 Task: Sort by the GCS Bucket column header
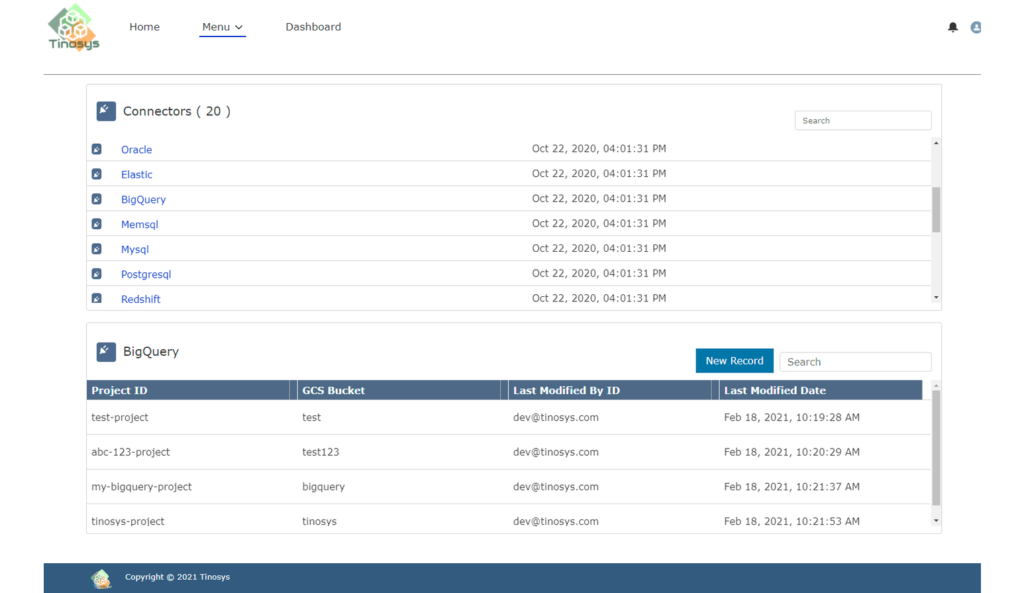333,390
